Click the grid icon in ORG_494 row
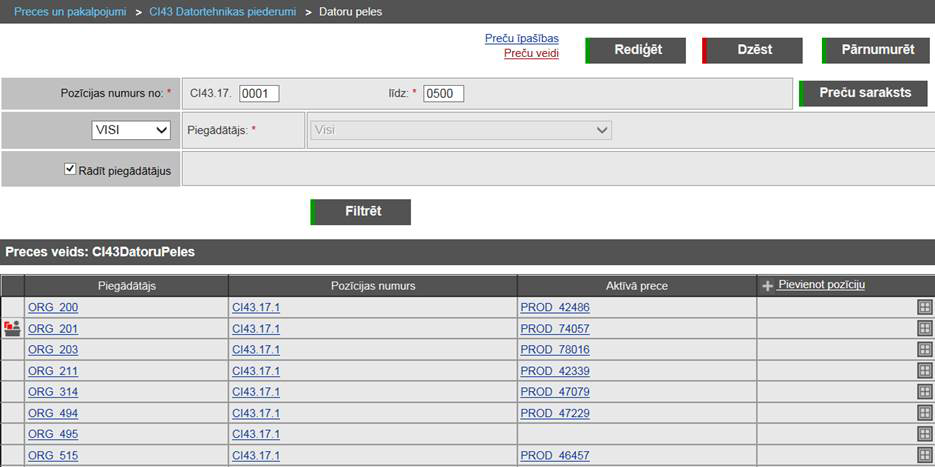The width and height of the screenshot is (935, 467). [x=924, y=413]
